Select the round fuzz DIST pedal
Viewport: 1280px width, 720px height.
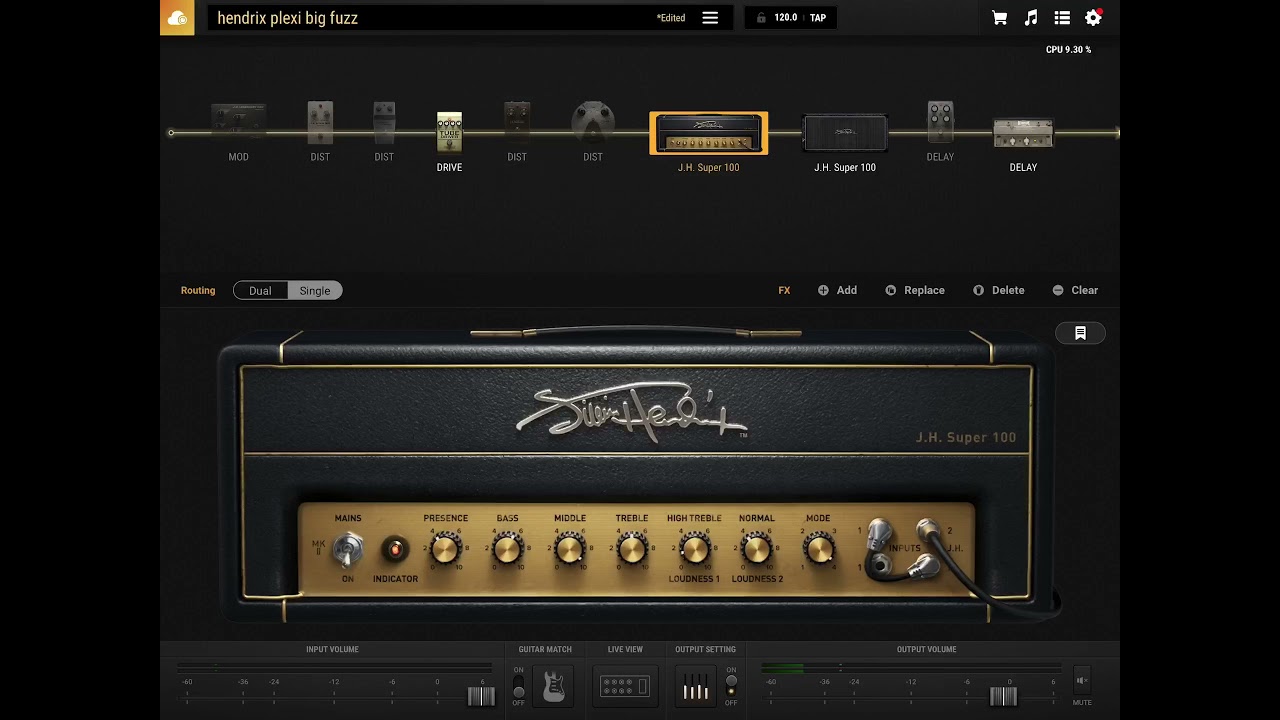pyautogui.click(x=593, y=123)
